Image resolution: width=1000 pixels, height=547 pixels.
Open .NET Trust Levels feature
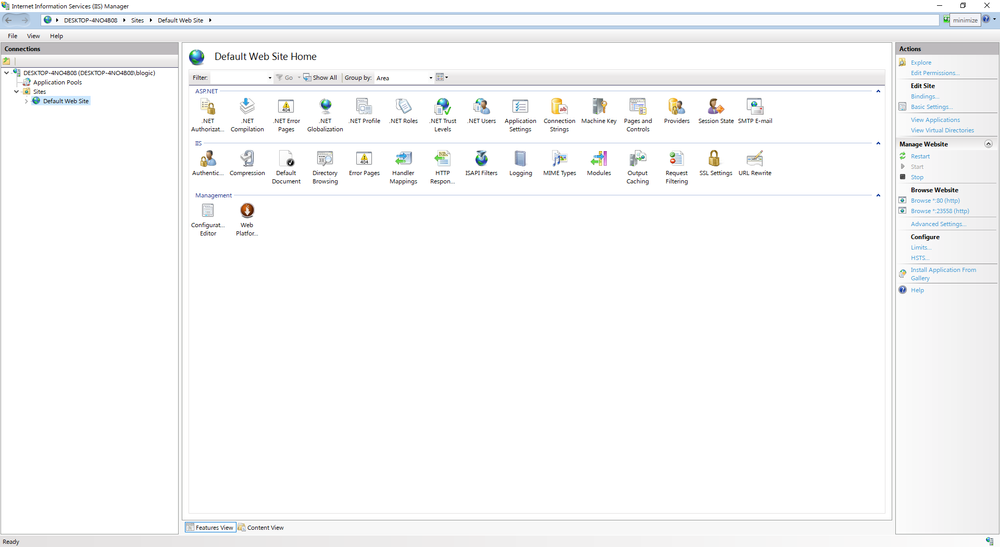(x=443, y=115)
